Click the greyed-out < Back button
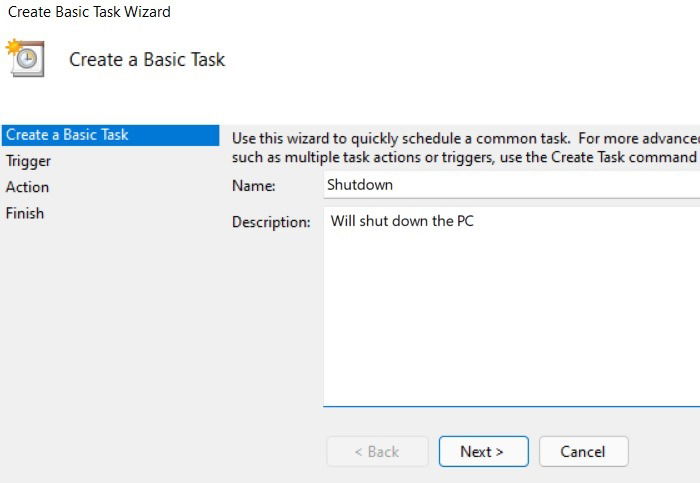Screen dimensions: 700x483 click(377, 451)
